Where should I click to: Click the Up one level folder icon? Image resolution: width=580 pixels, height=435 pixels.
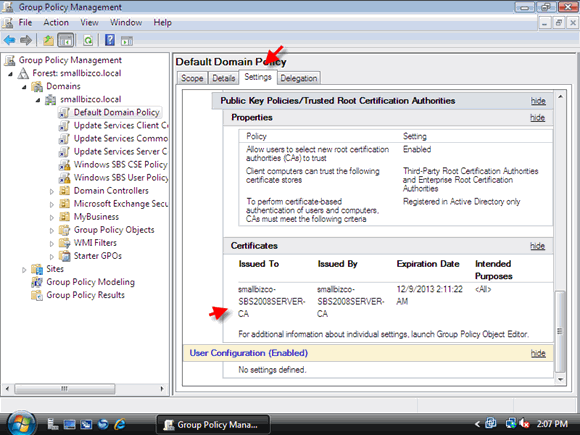[x=48, y=40]
